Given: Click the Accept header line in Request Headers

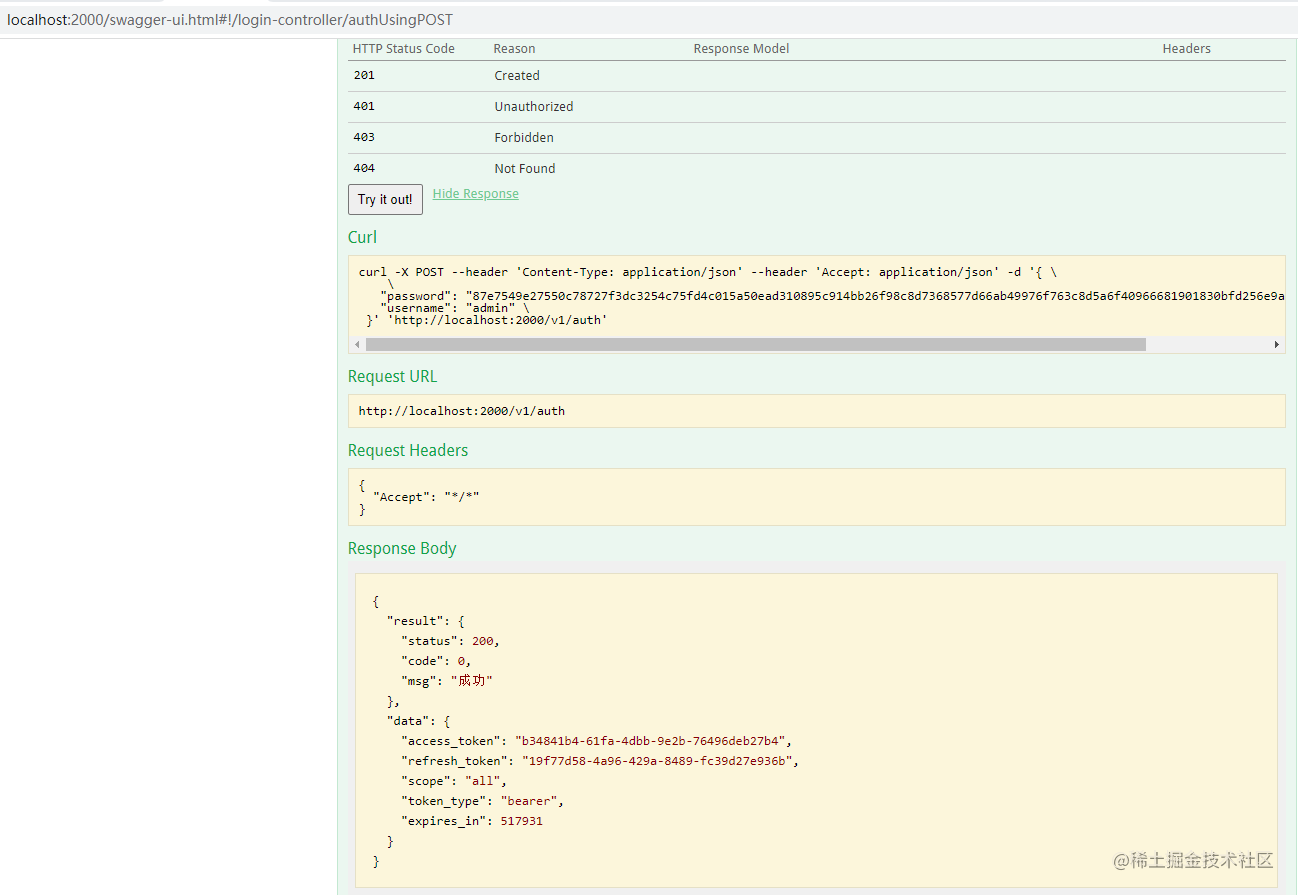Looking at the screenshot, I should tap(426, 497).
